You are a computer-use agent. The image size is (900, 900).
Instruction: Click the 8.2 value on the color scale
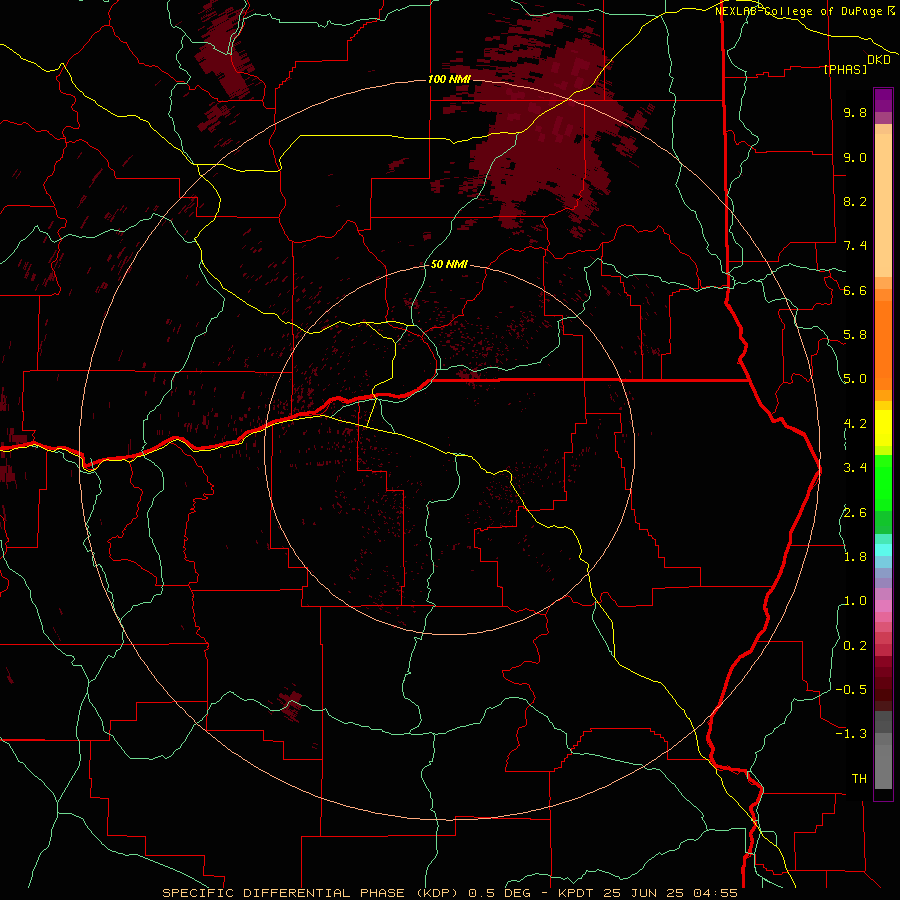pos(855,201)
